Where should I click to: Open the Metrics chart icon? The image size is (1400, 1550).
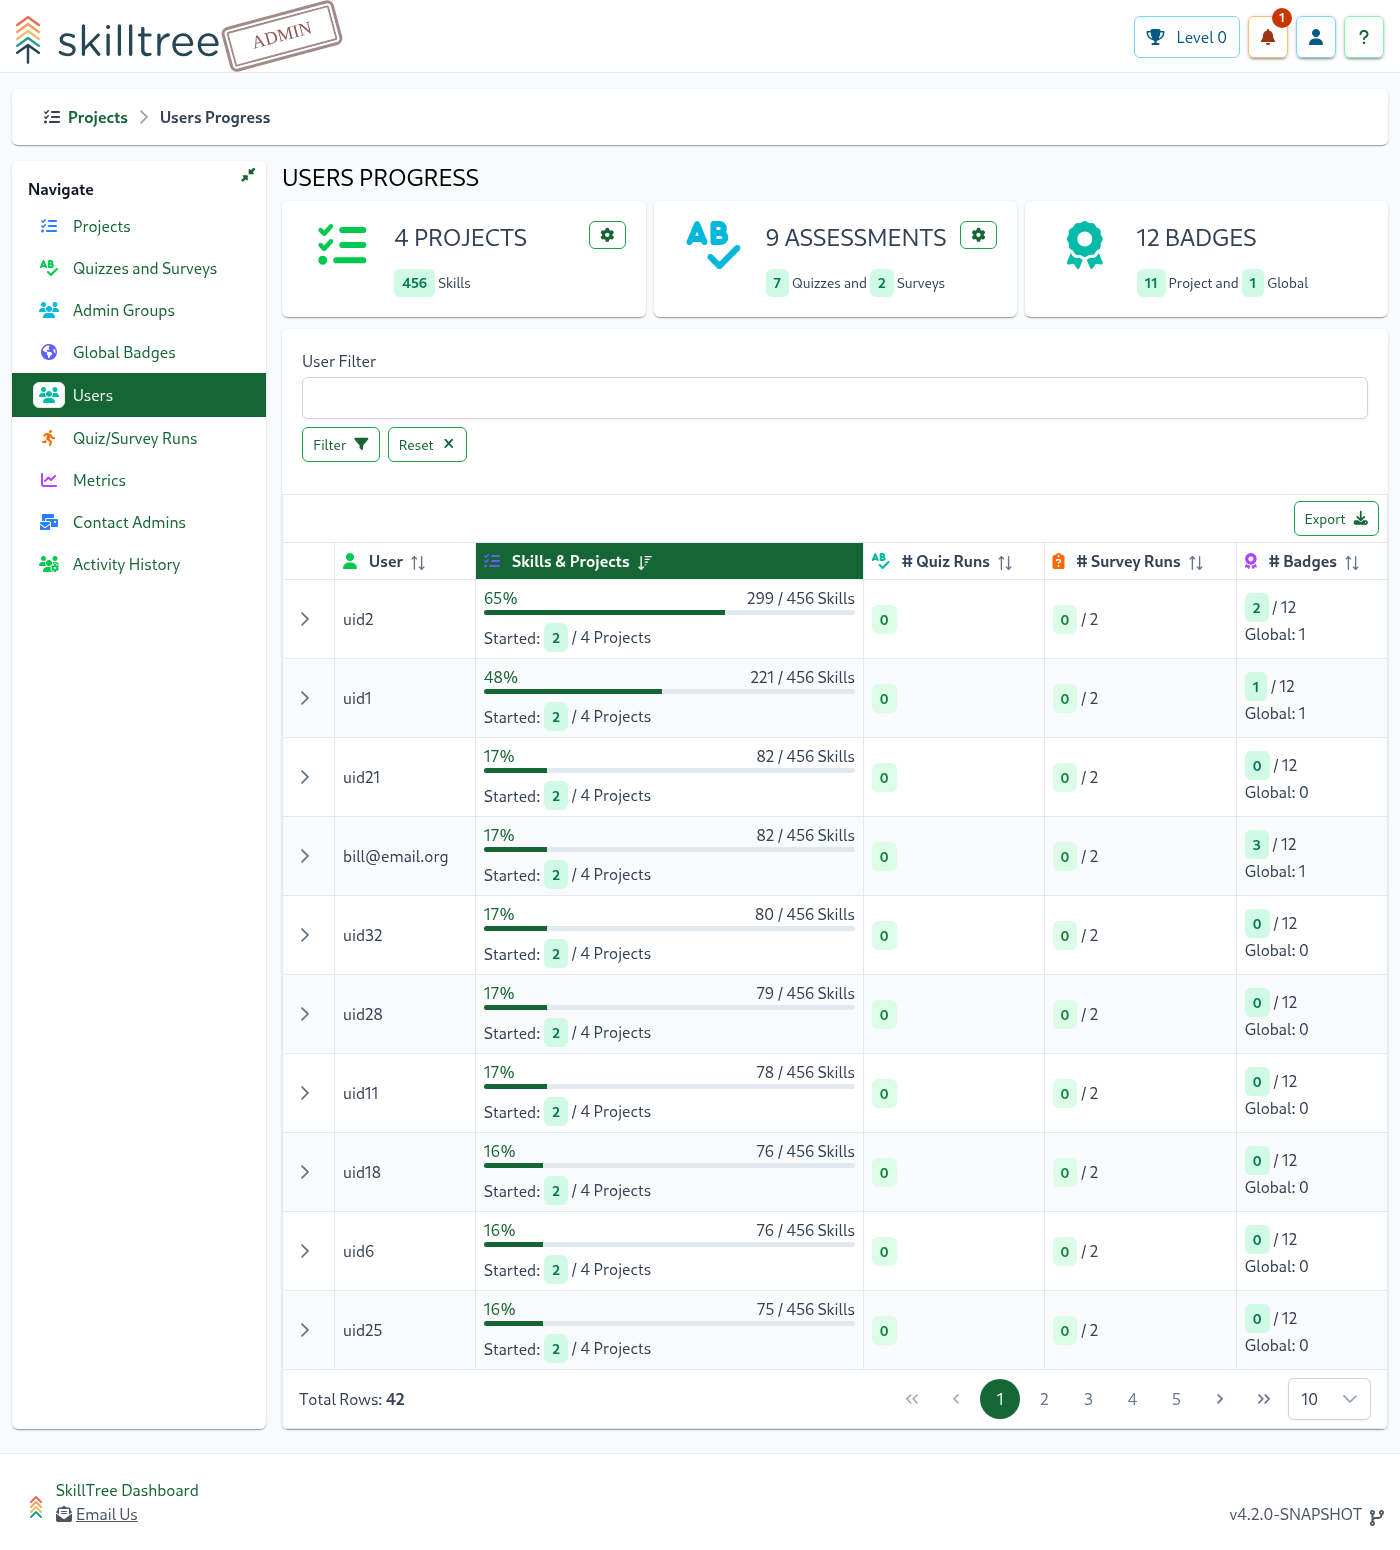coord(48,480)
